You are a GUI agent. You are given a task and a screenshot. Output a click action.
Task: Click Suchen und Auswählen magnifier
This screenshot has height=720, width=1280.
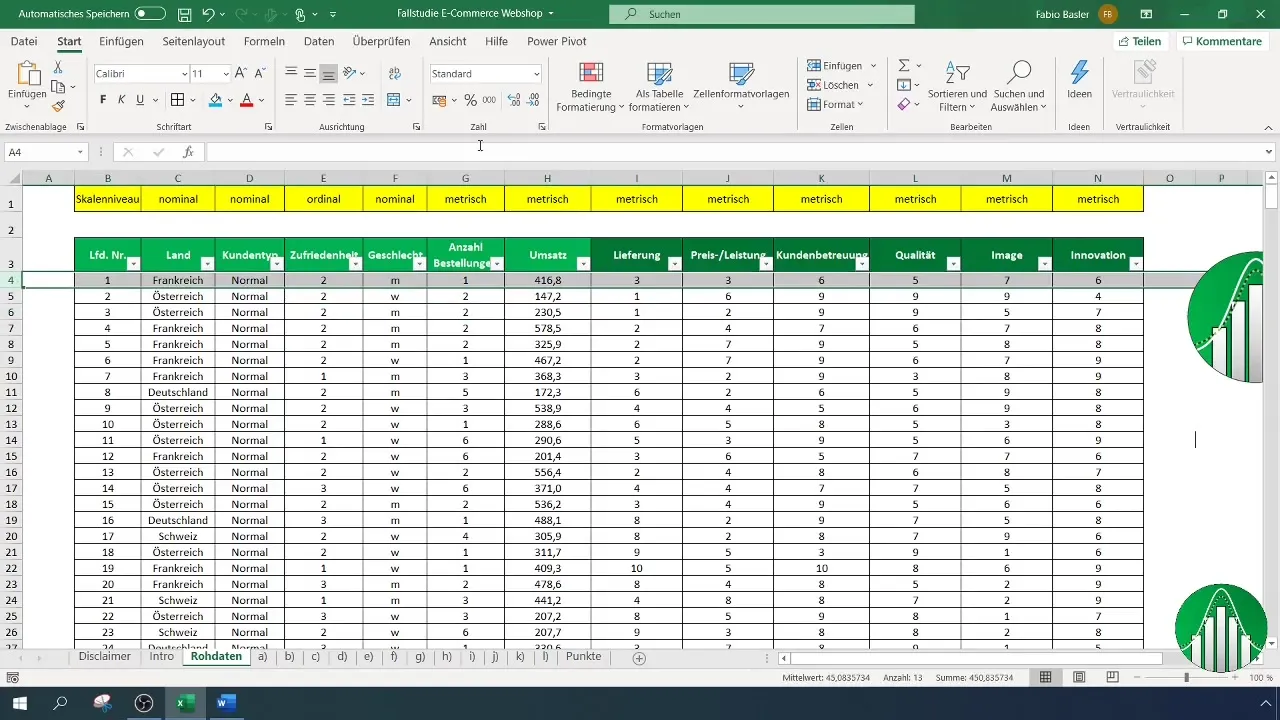tap(1019, 87)
